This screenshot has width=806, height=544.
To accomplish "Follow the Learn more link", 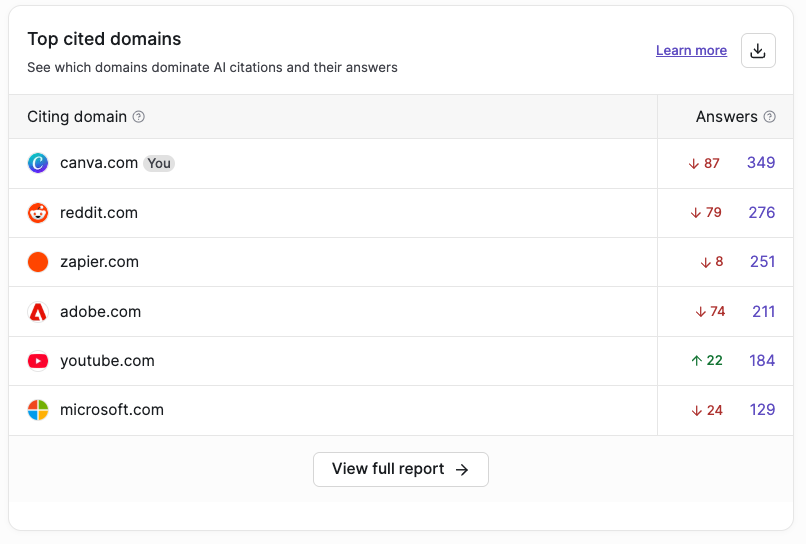I will 691,50.
